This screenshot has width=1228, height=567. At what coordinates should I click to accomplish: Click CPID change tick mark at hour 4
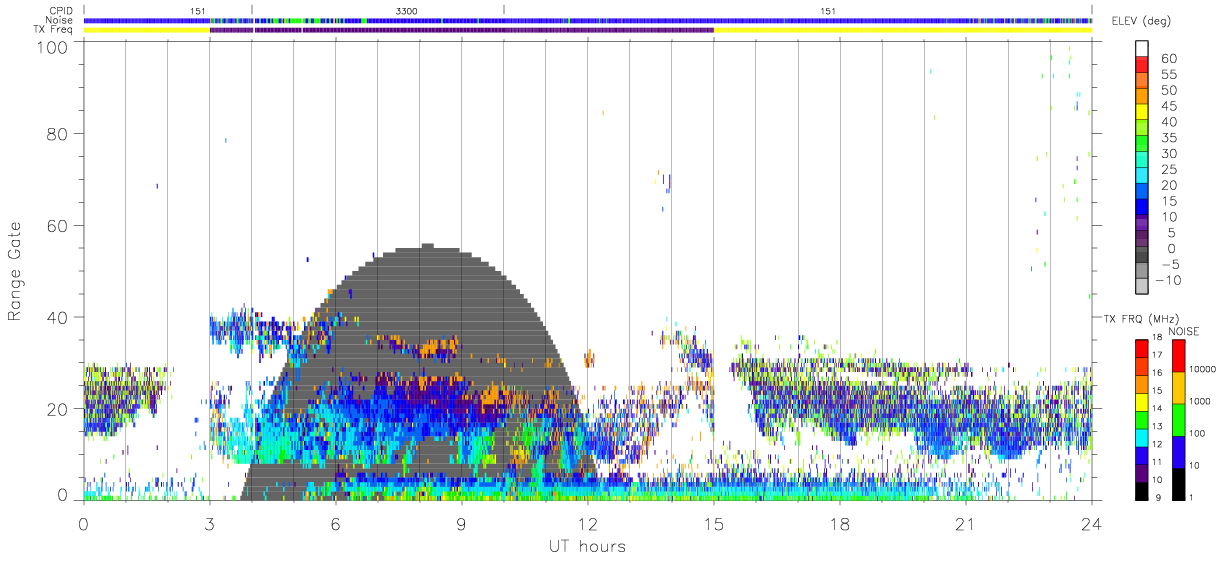(x=252, y=10)
